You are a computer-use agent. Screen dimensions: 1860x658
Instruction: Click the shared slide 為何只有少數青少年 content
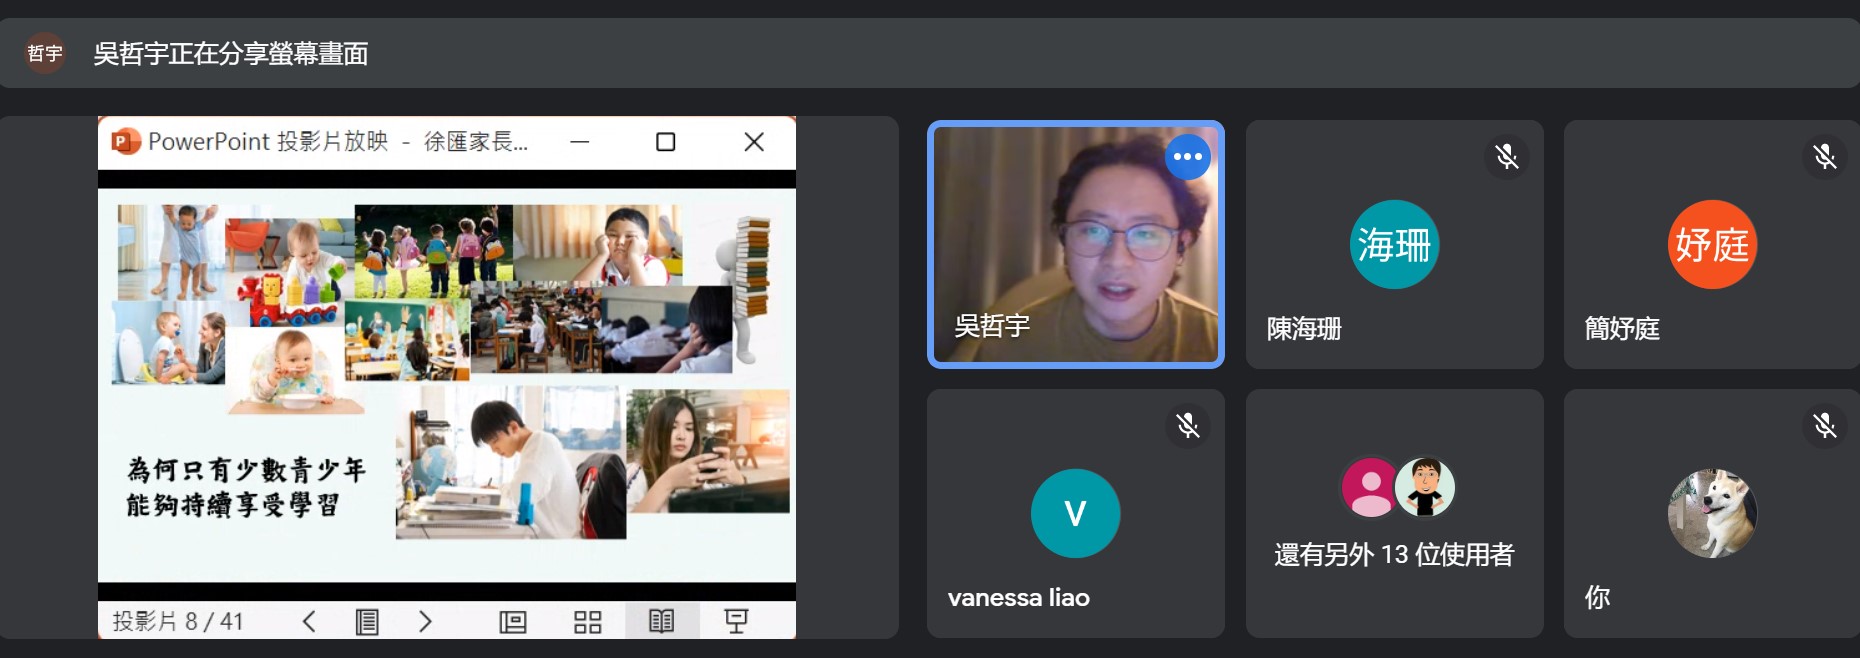[447, 386]
